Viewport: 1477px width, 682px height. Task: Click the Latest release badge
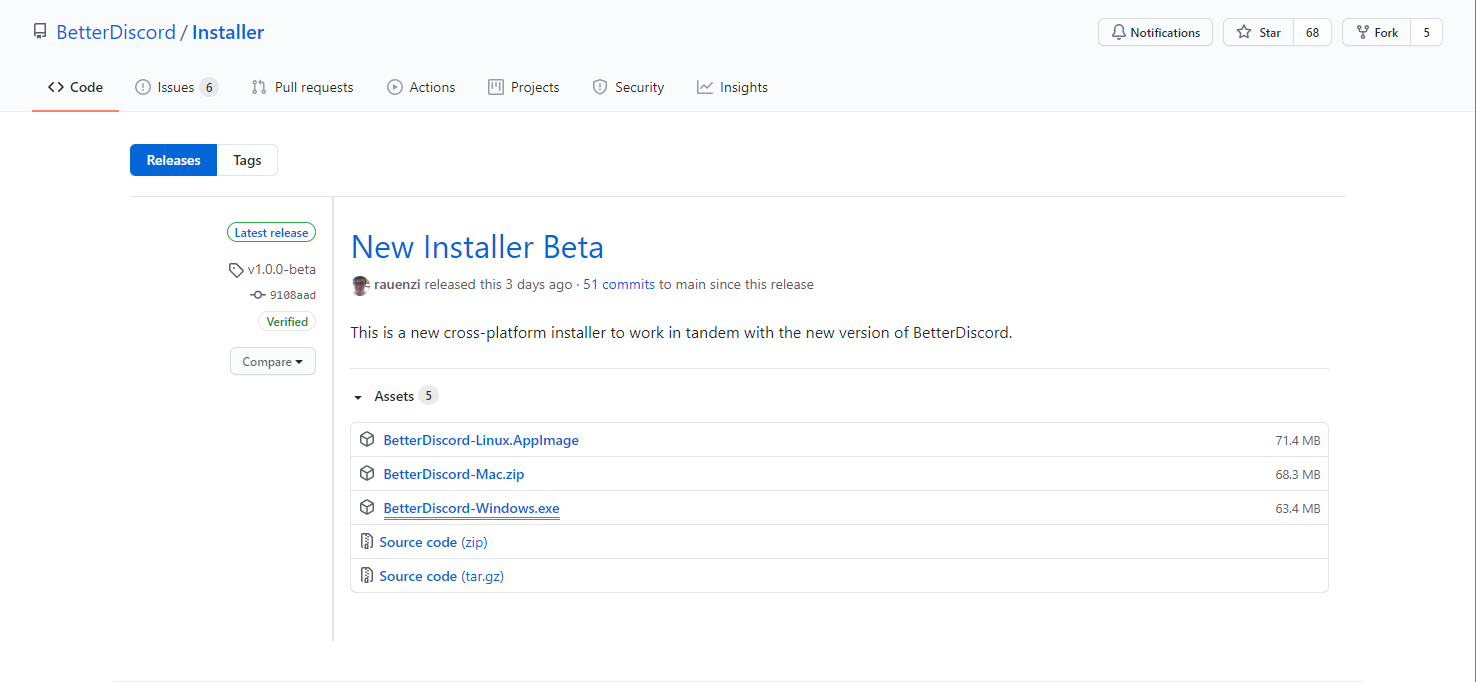pyautogui.click(x=271, y=232)
